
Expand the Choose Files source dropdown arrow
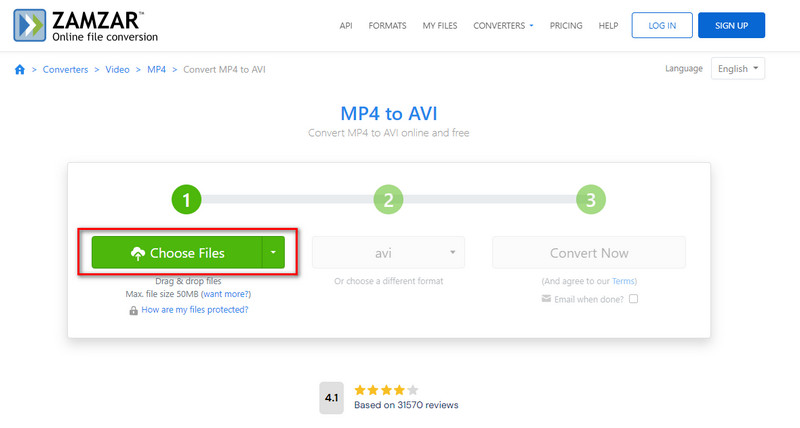273,253
